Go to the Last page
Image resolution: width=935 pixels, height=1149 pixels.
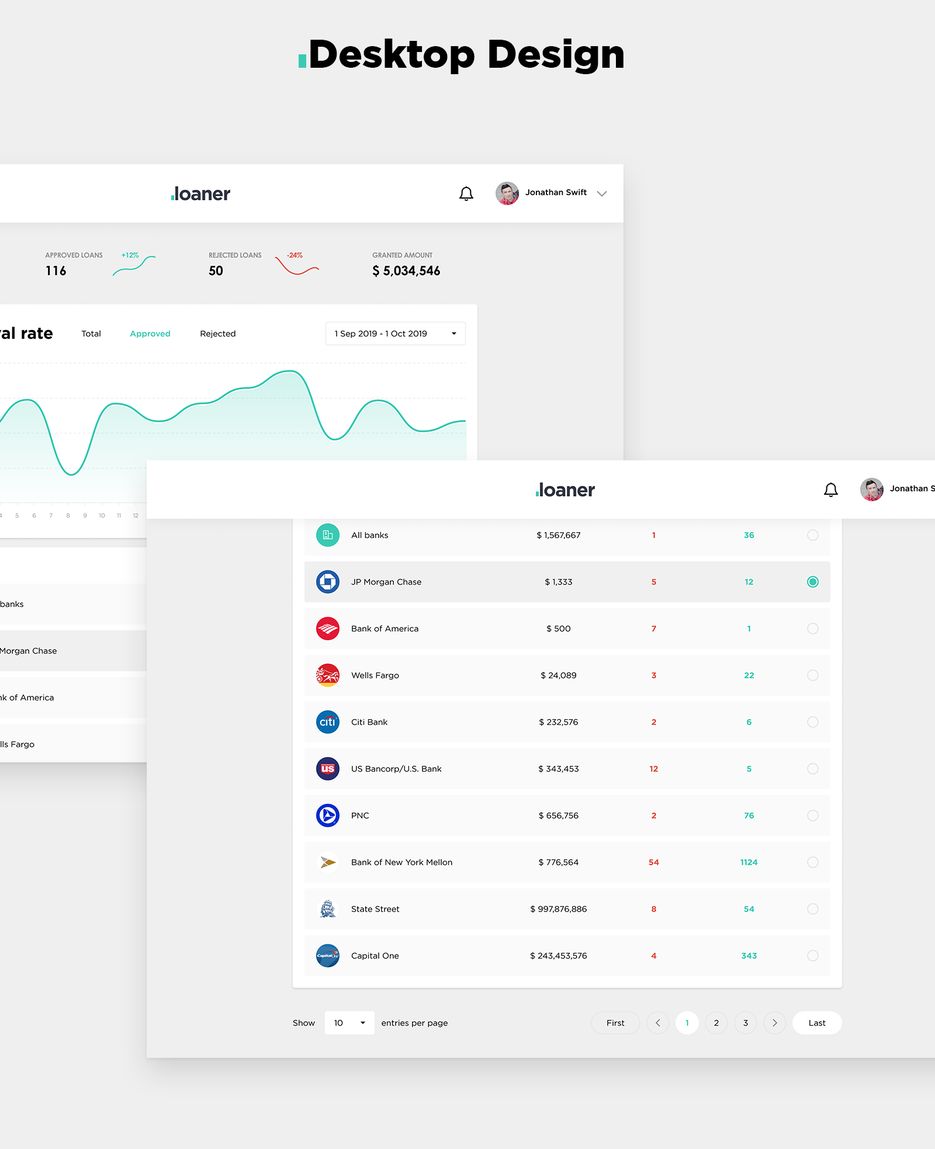click(x=817, y=1023)
